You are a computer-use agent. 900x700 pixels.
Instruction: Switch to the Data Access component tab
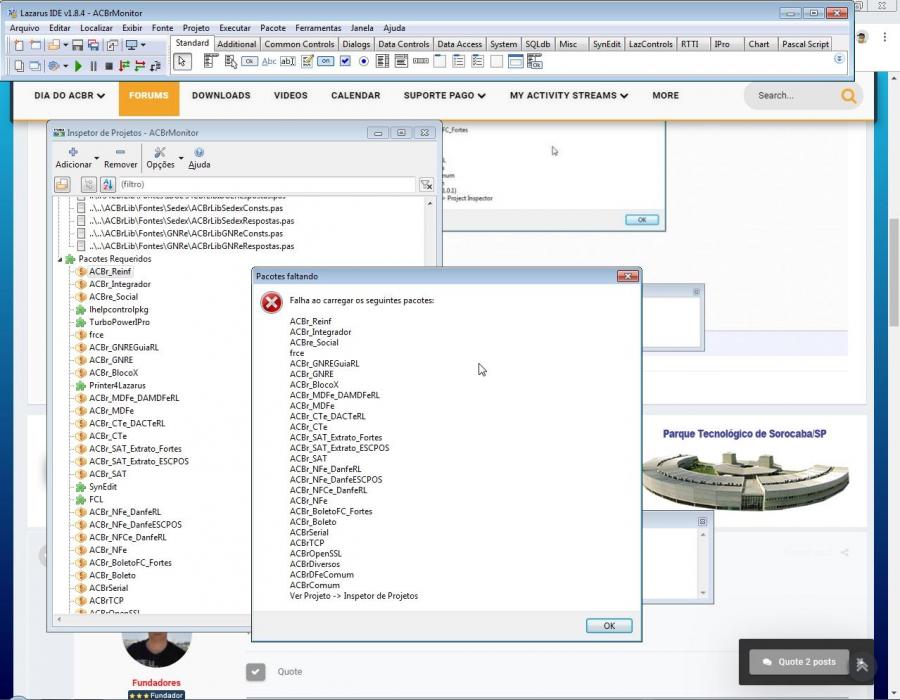459,44
